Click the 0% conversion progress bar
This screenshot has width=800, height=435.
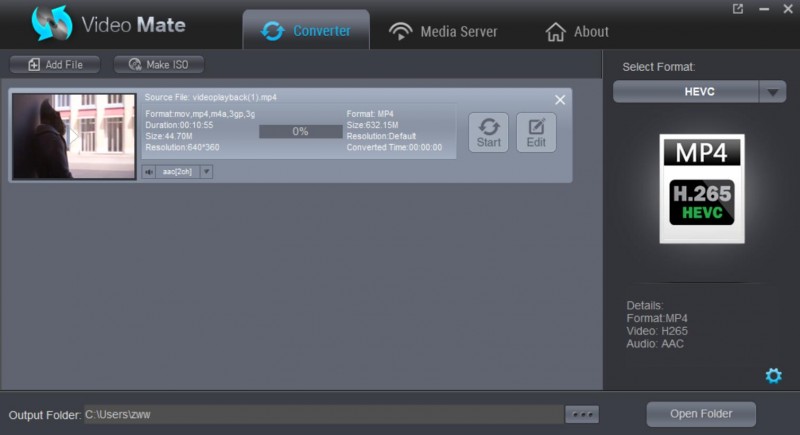[300, 132]
